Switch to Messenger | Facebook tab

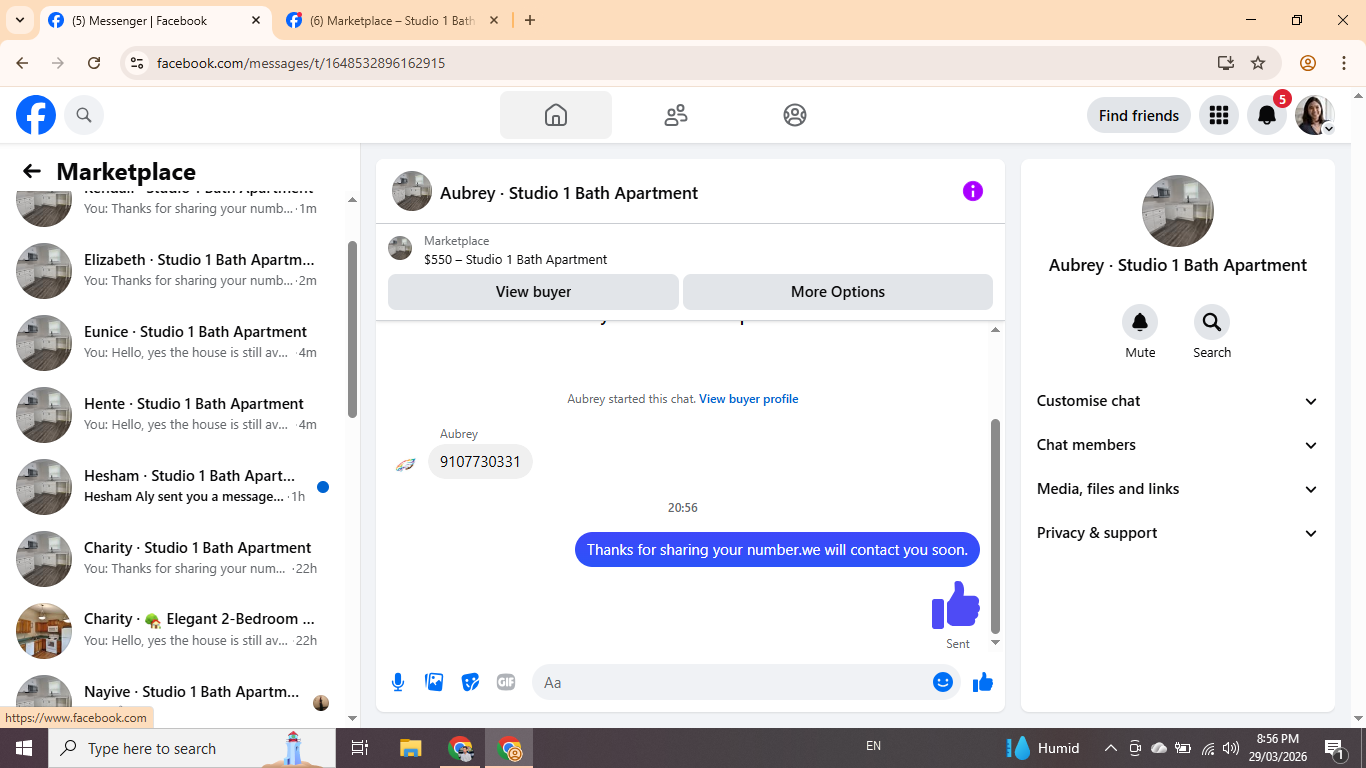(155, 21)
